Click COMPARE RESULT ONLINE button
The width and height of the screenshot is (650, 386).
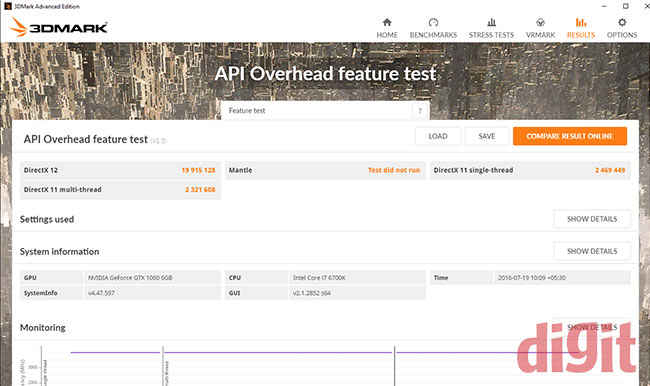(570, 136)
